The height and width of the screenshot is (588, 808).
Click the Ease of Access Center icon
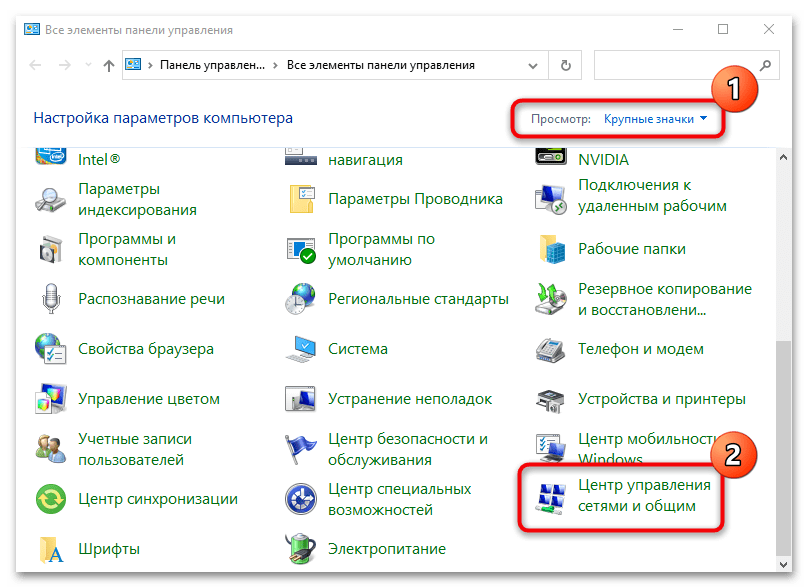coord(301,498)
